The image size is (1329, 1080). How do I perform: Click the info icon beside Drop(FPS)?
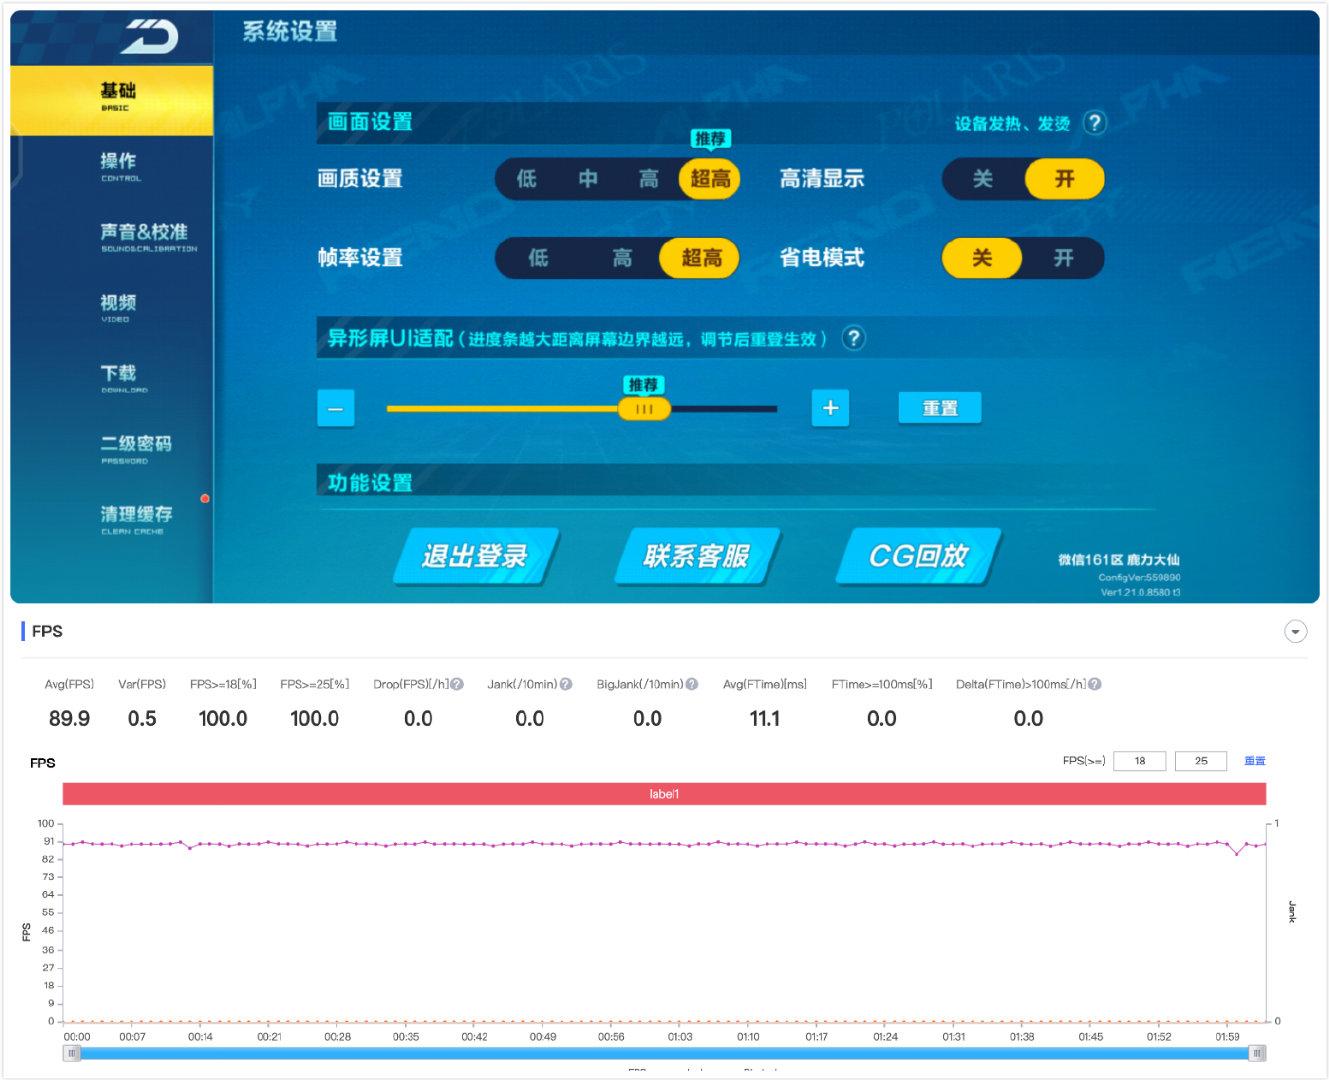tap(457, 684)
